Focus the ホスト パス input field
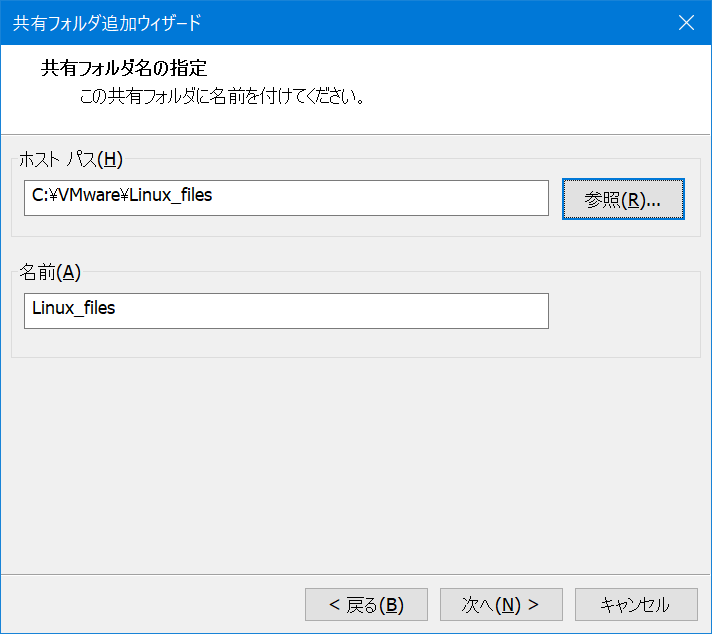The height and width of the screenshot is (634, 712). pyautogui.click(x=286, y=198)
